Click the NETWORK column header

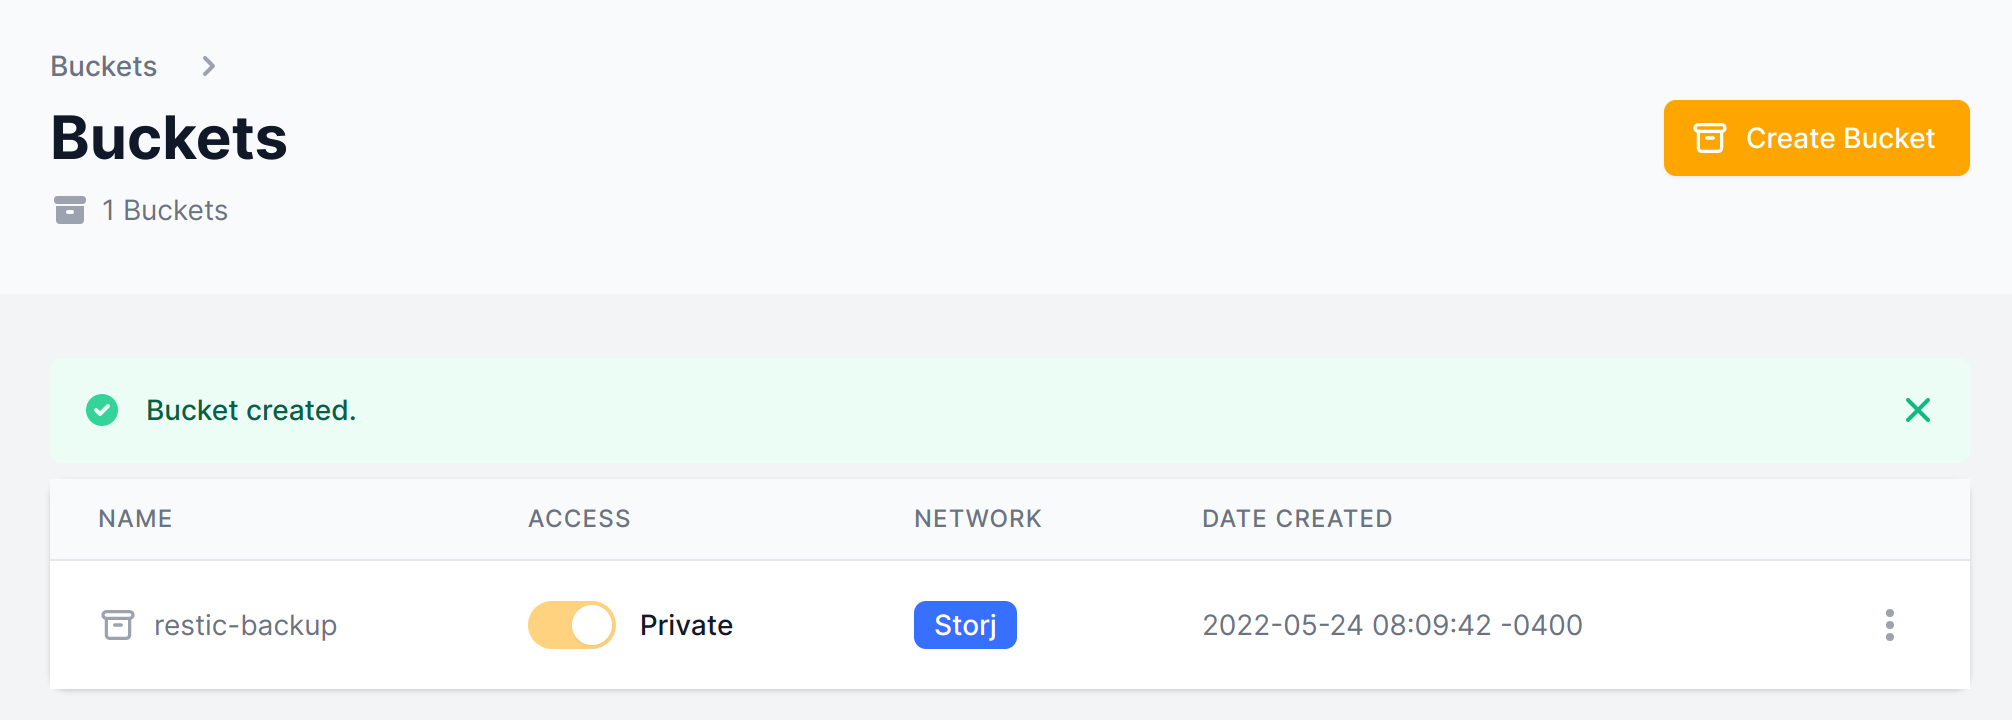977,518
